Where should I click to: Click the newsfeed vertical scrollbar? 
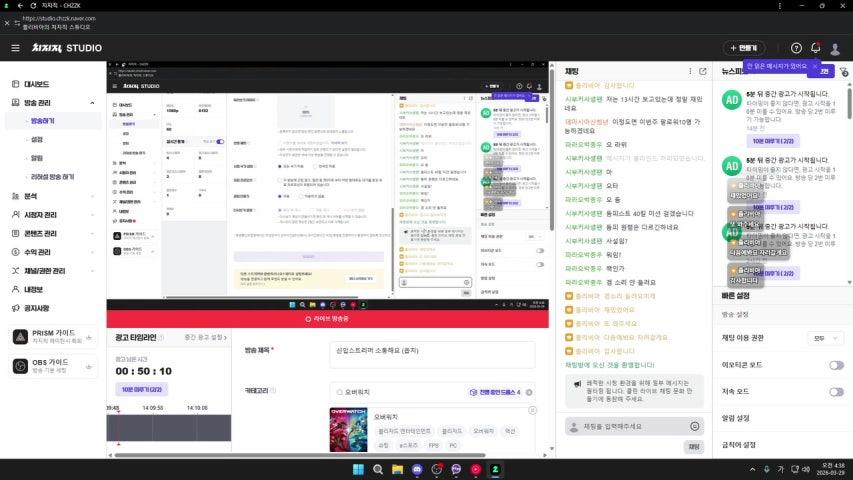coord(849,102)
